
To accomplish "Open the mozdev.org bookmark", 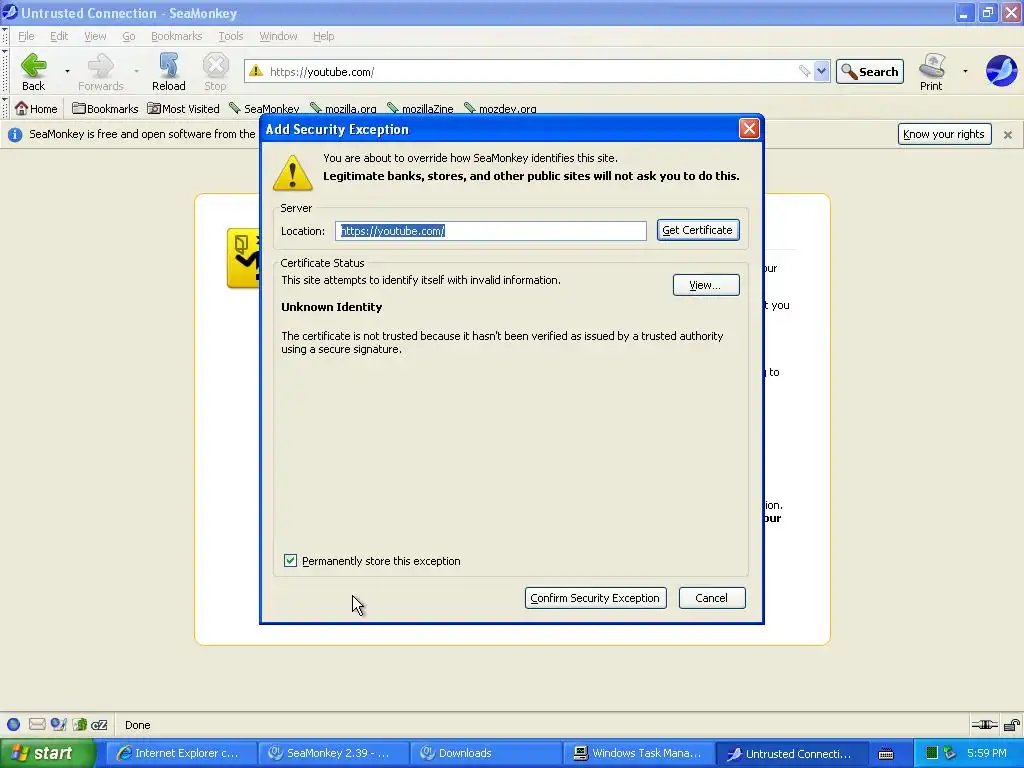I will 500,108.
